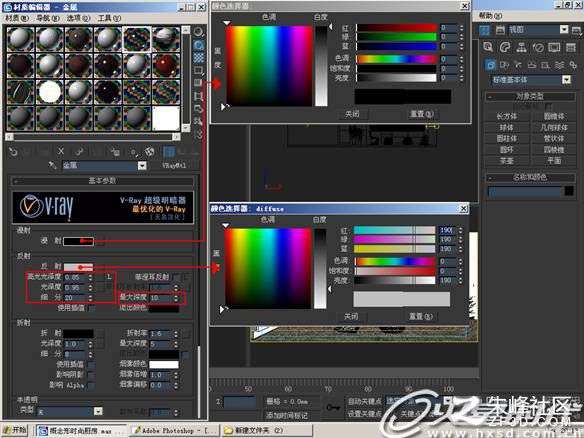This screenshot has height=438, width=584.
Task: Open the 选项 menu in material editor
Action: click(x=79, y=18)
